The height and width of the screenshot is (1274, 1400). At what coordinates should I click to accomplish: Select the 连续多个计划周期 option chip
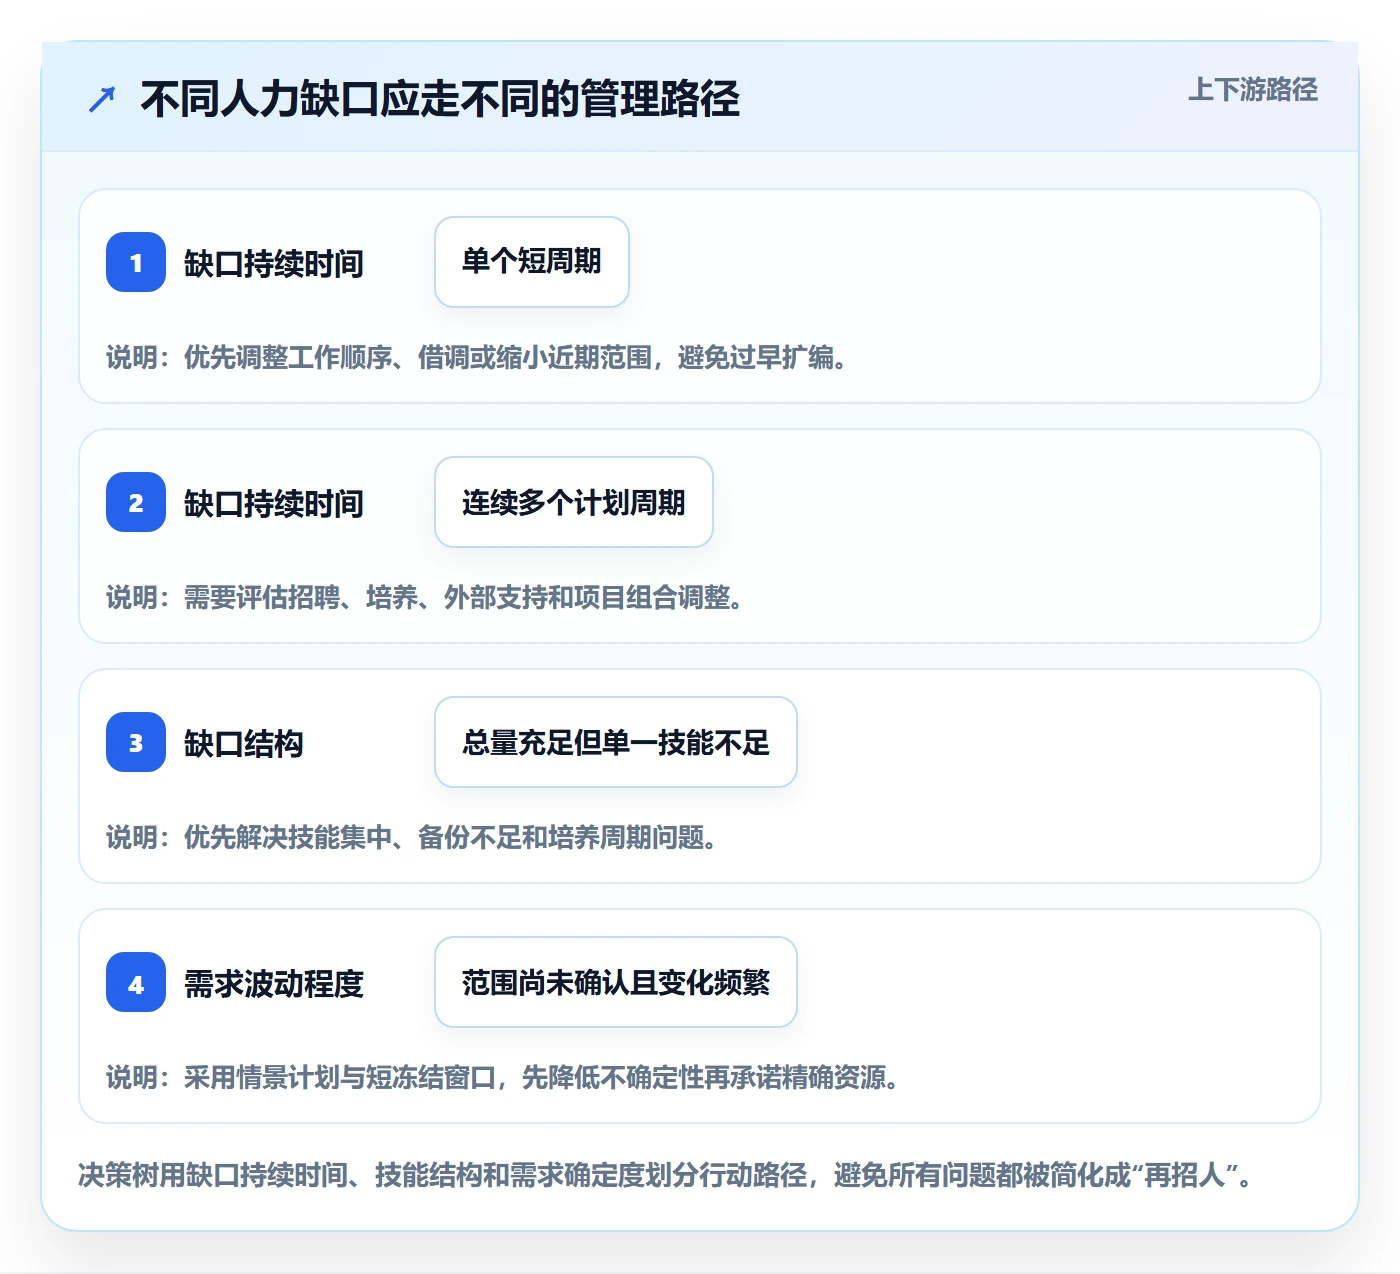[574, 502]
